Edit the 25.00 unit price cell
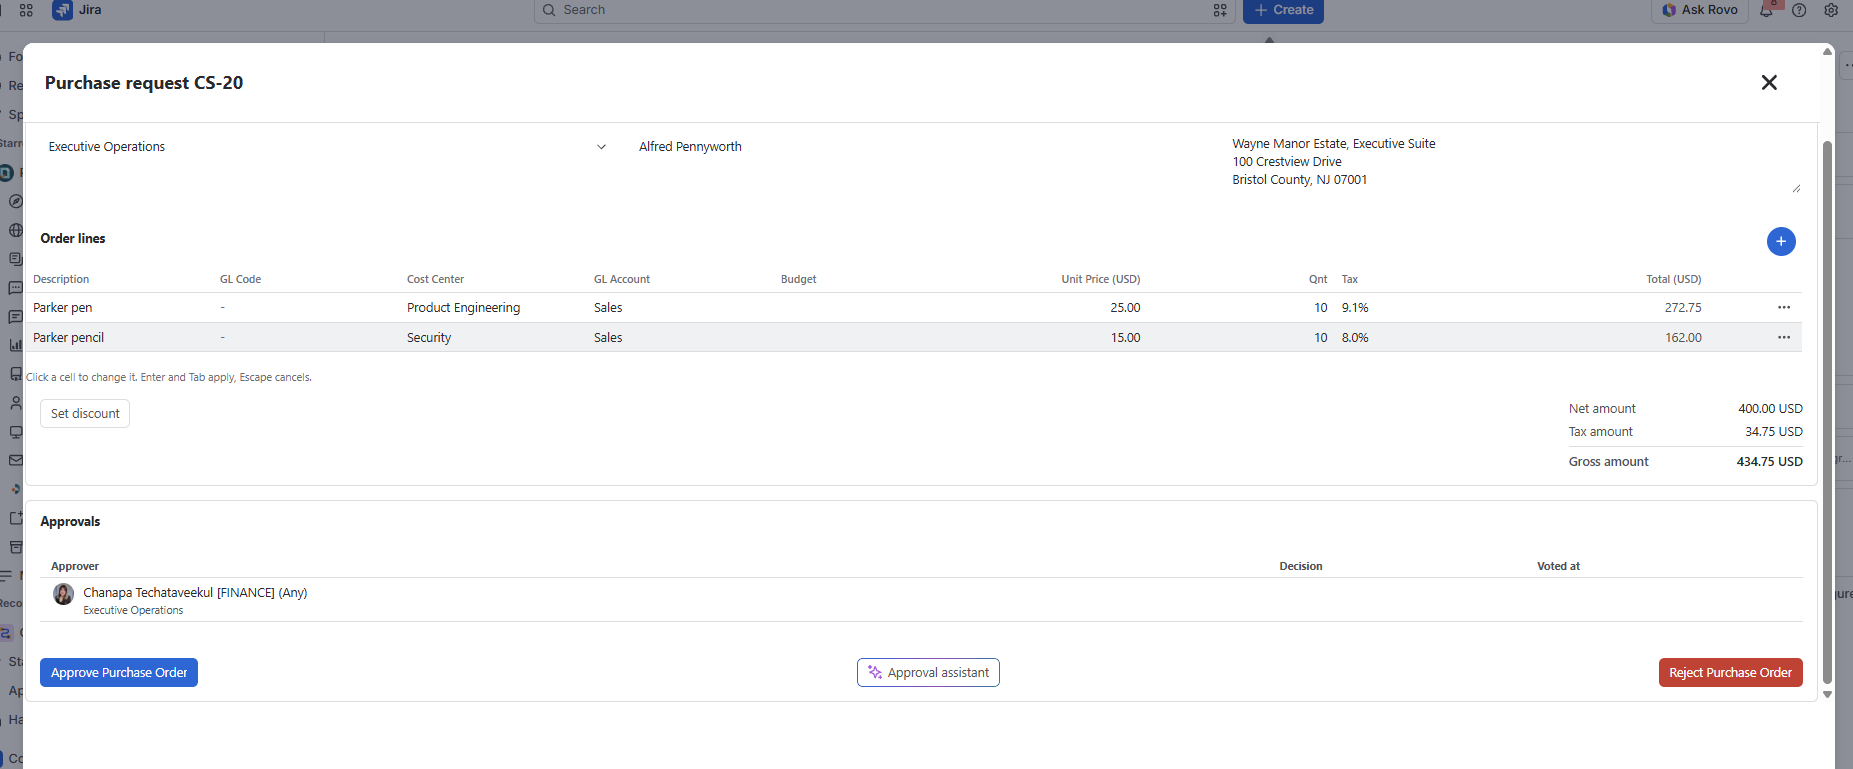The image size is (1853, 769). (x=1125, y=308)
